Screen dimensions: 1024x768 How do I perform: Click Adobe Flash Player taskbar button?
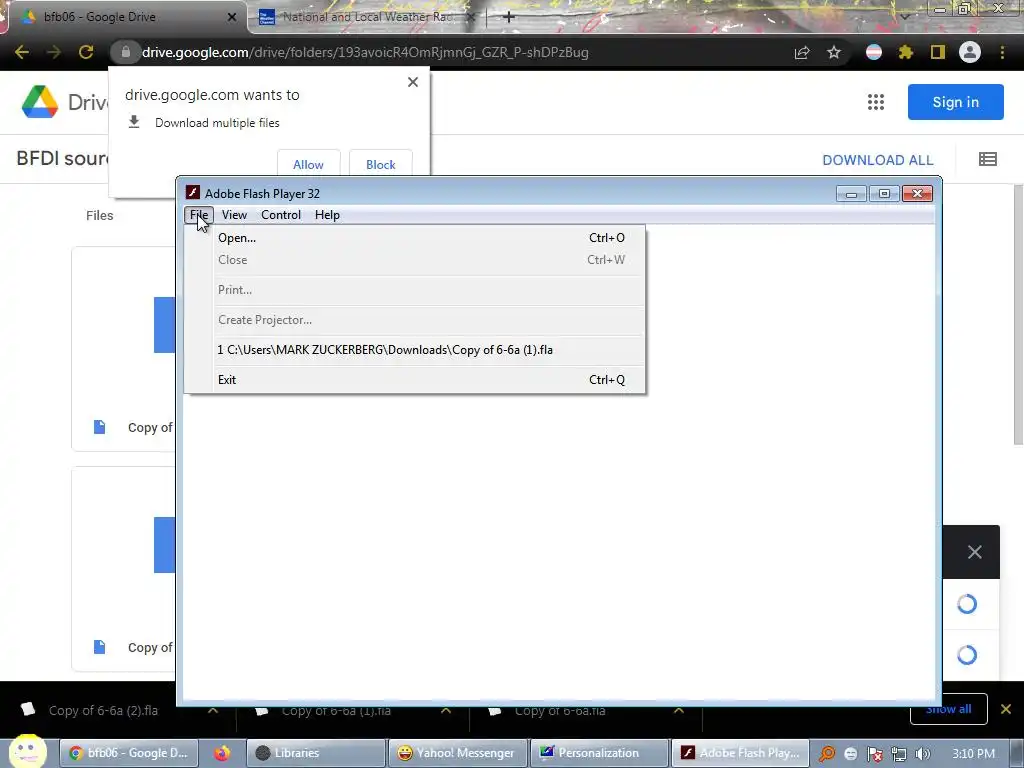pos(741,753)
